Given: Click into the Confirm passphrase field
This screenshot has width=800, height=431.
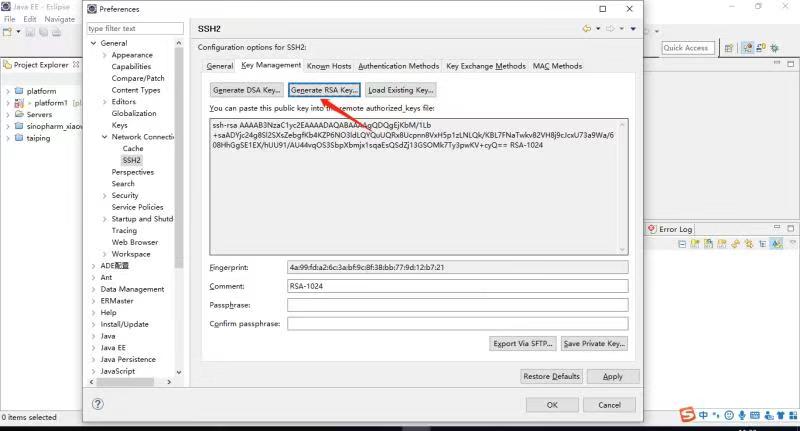Looking at the screenshot, I should pos(458,323).
